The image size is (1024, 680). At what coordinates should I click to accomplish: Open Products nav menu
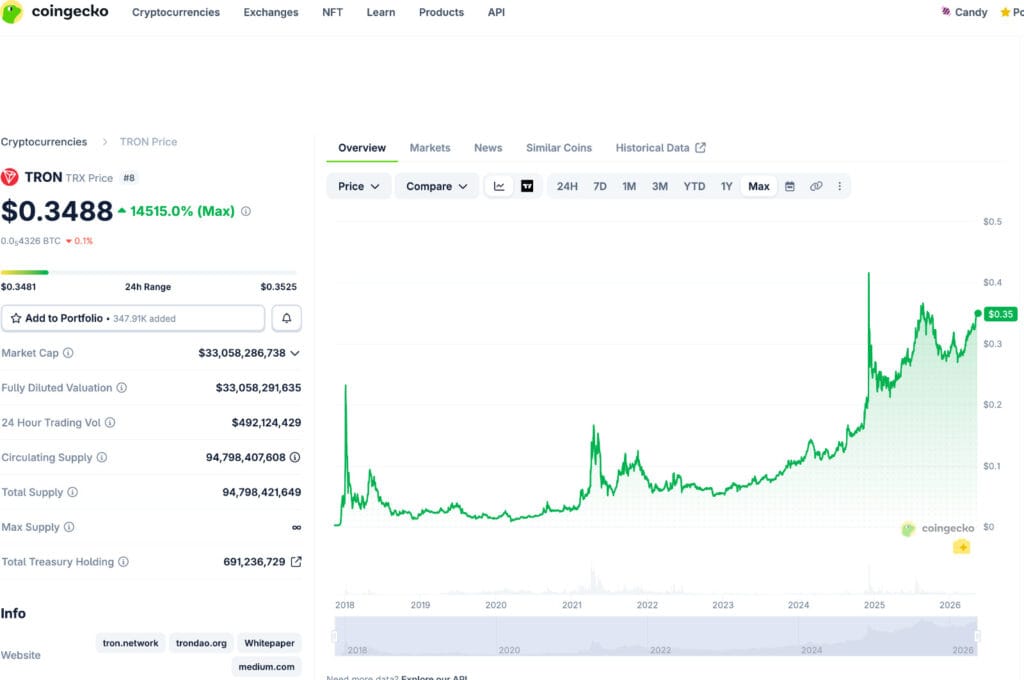tap(441, 12)
